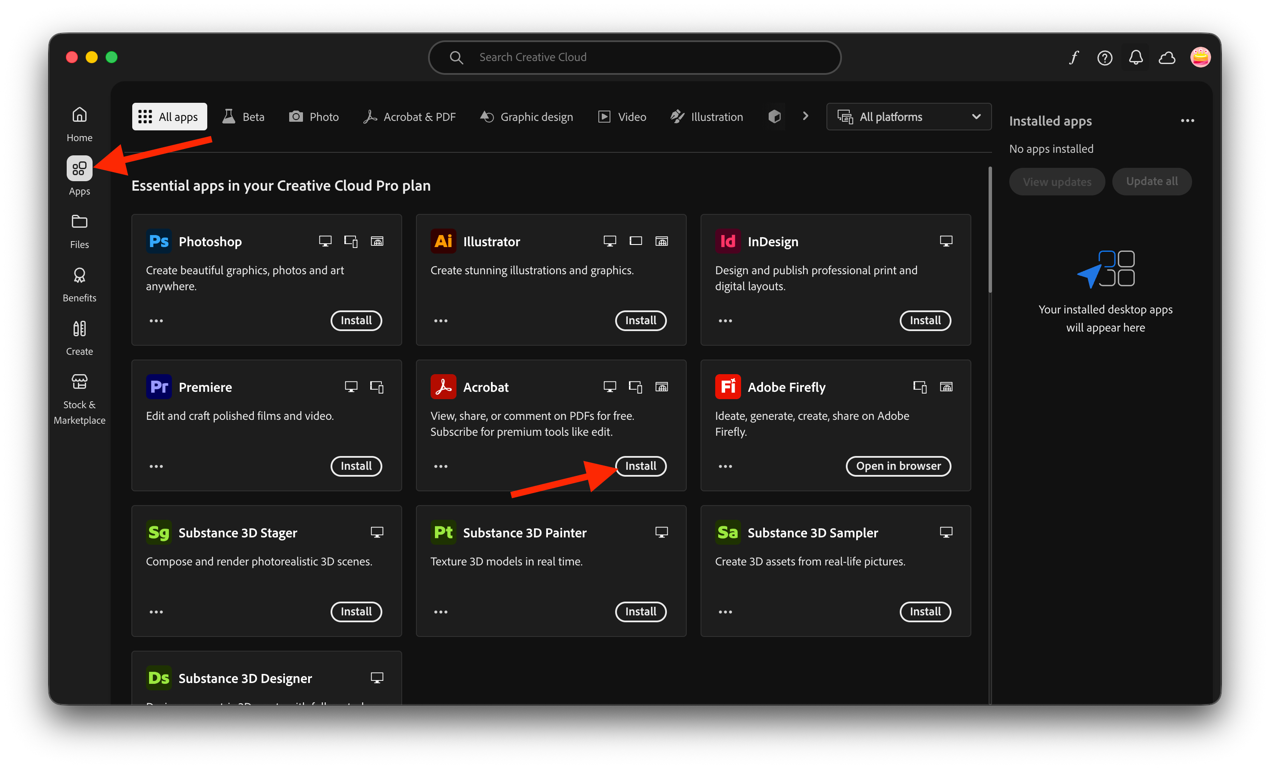The image size is (1270, 769).
Task: Open Premiere card more options menu
Action: tap(156, 466)
